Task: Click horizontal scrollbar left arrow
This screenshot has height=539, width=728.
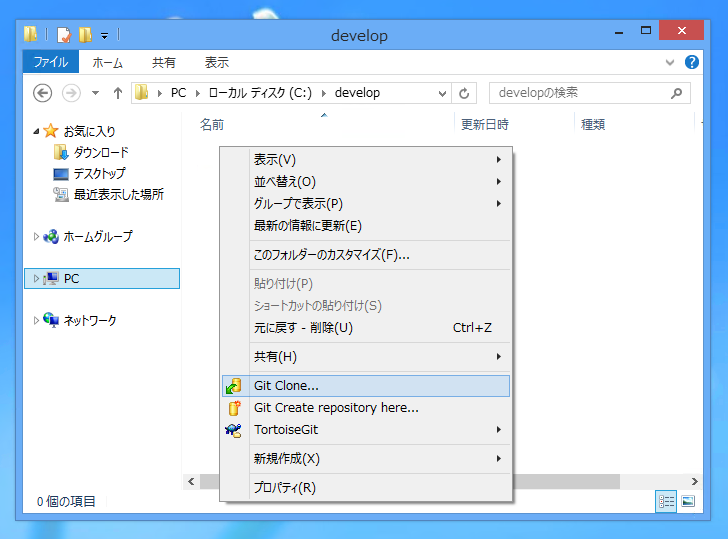Action: pos(191,481)
